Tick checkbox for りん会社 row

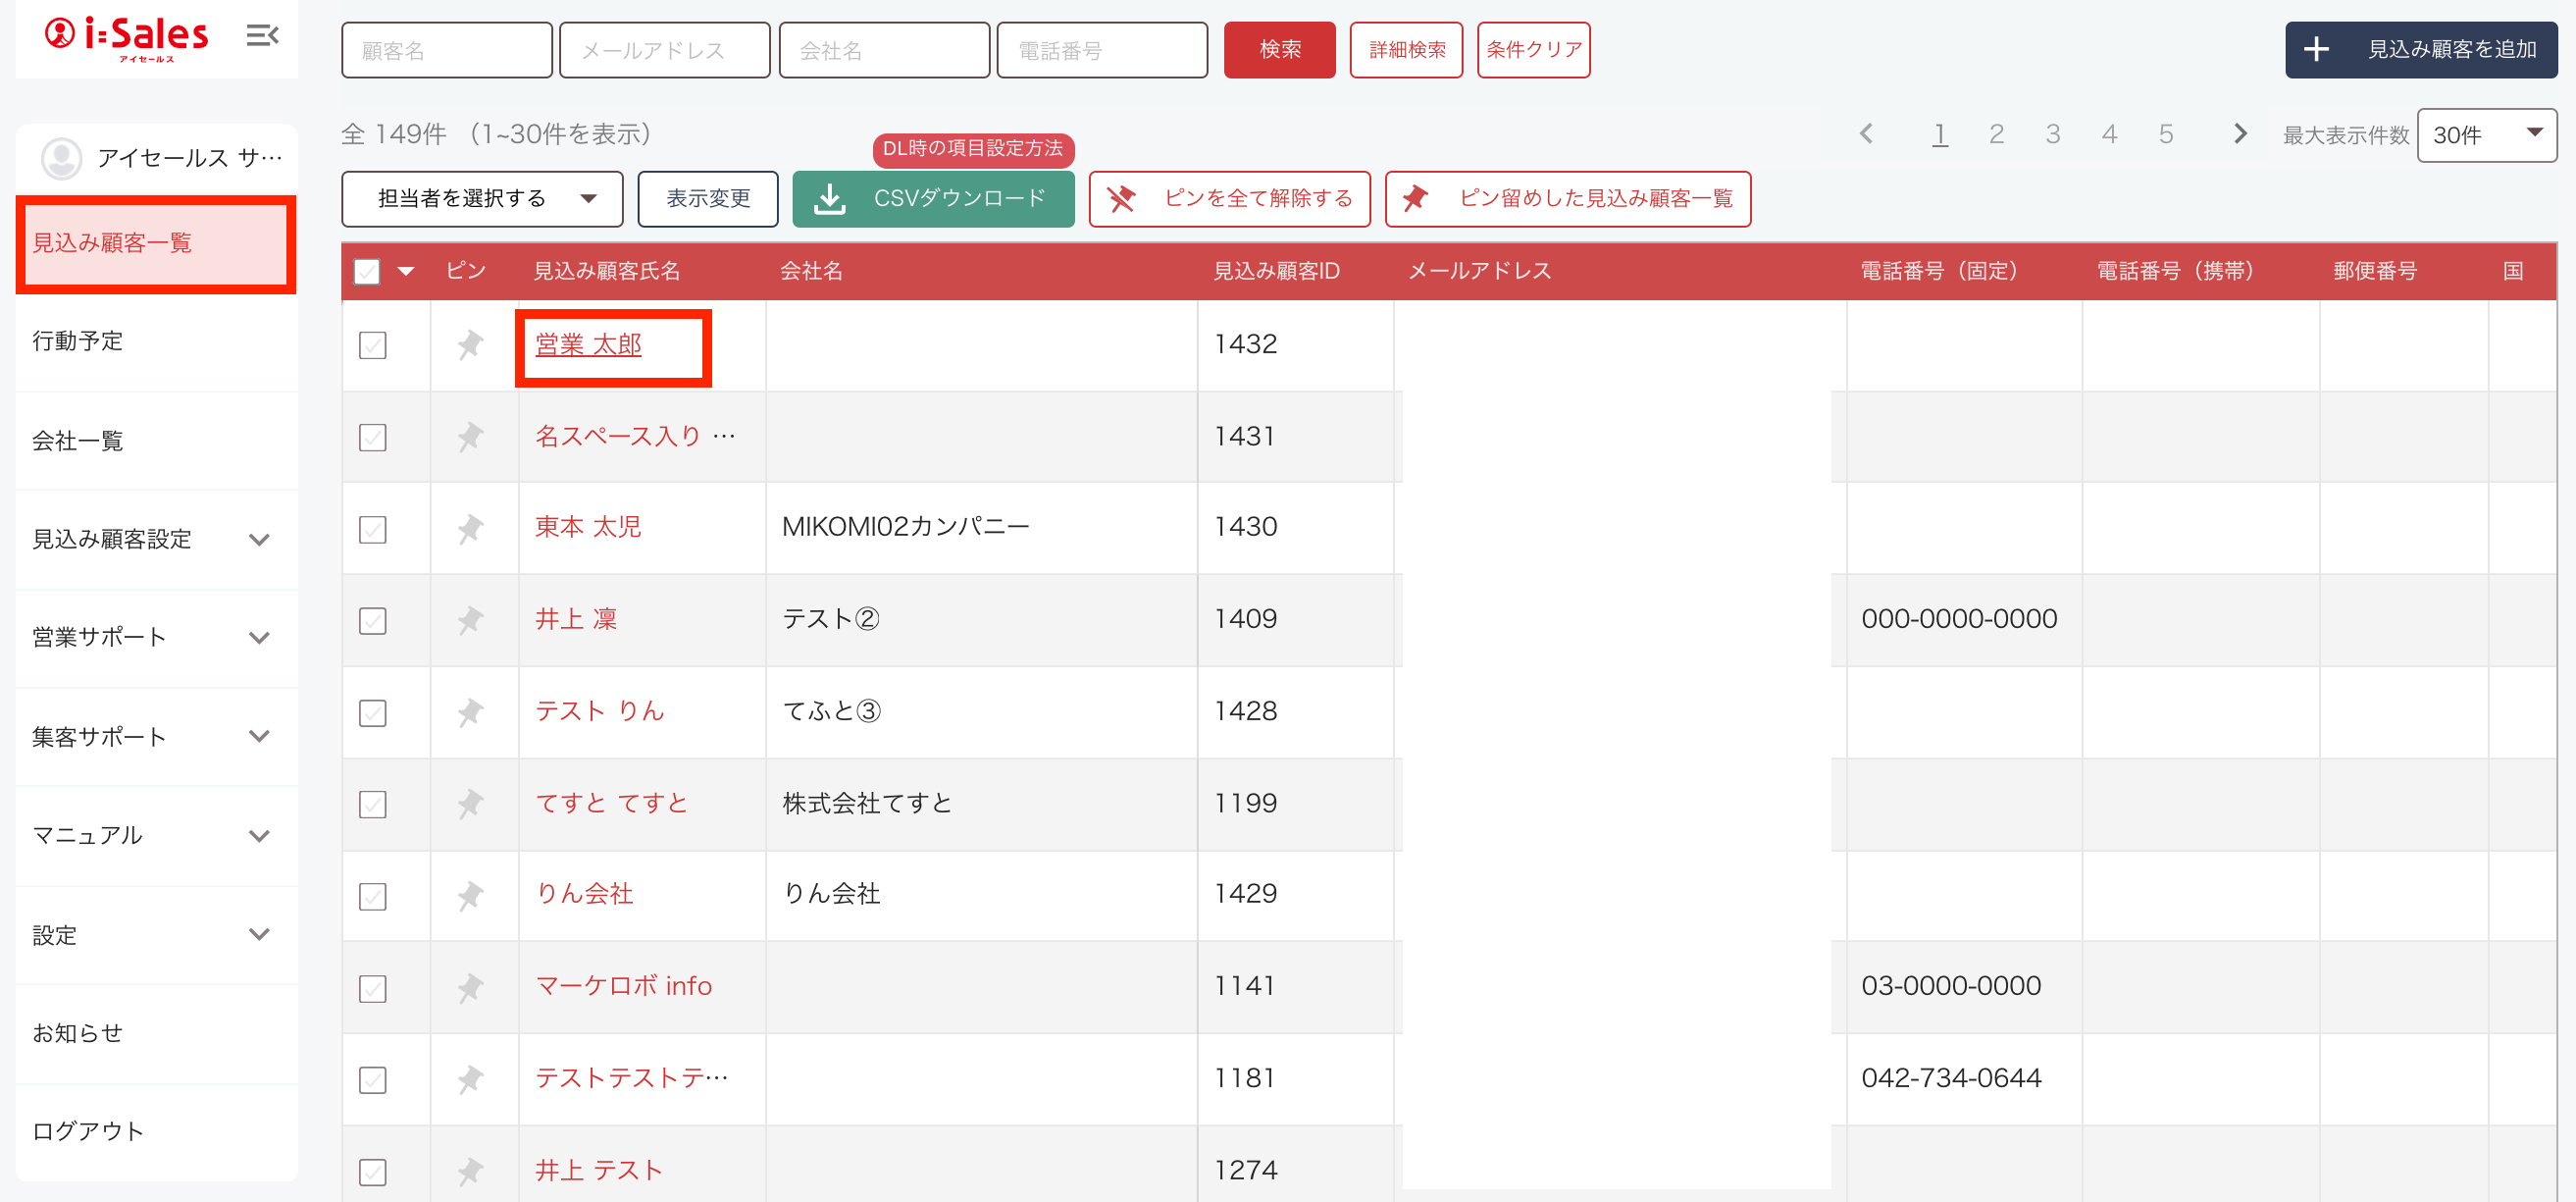pyautogui.click(x=372, y=896)
